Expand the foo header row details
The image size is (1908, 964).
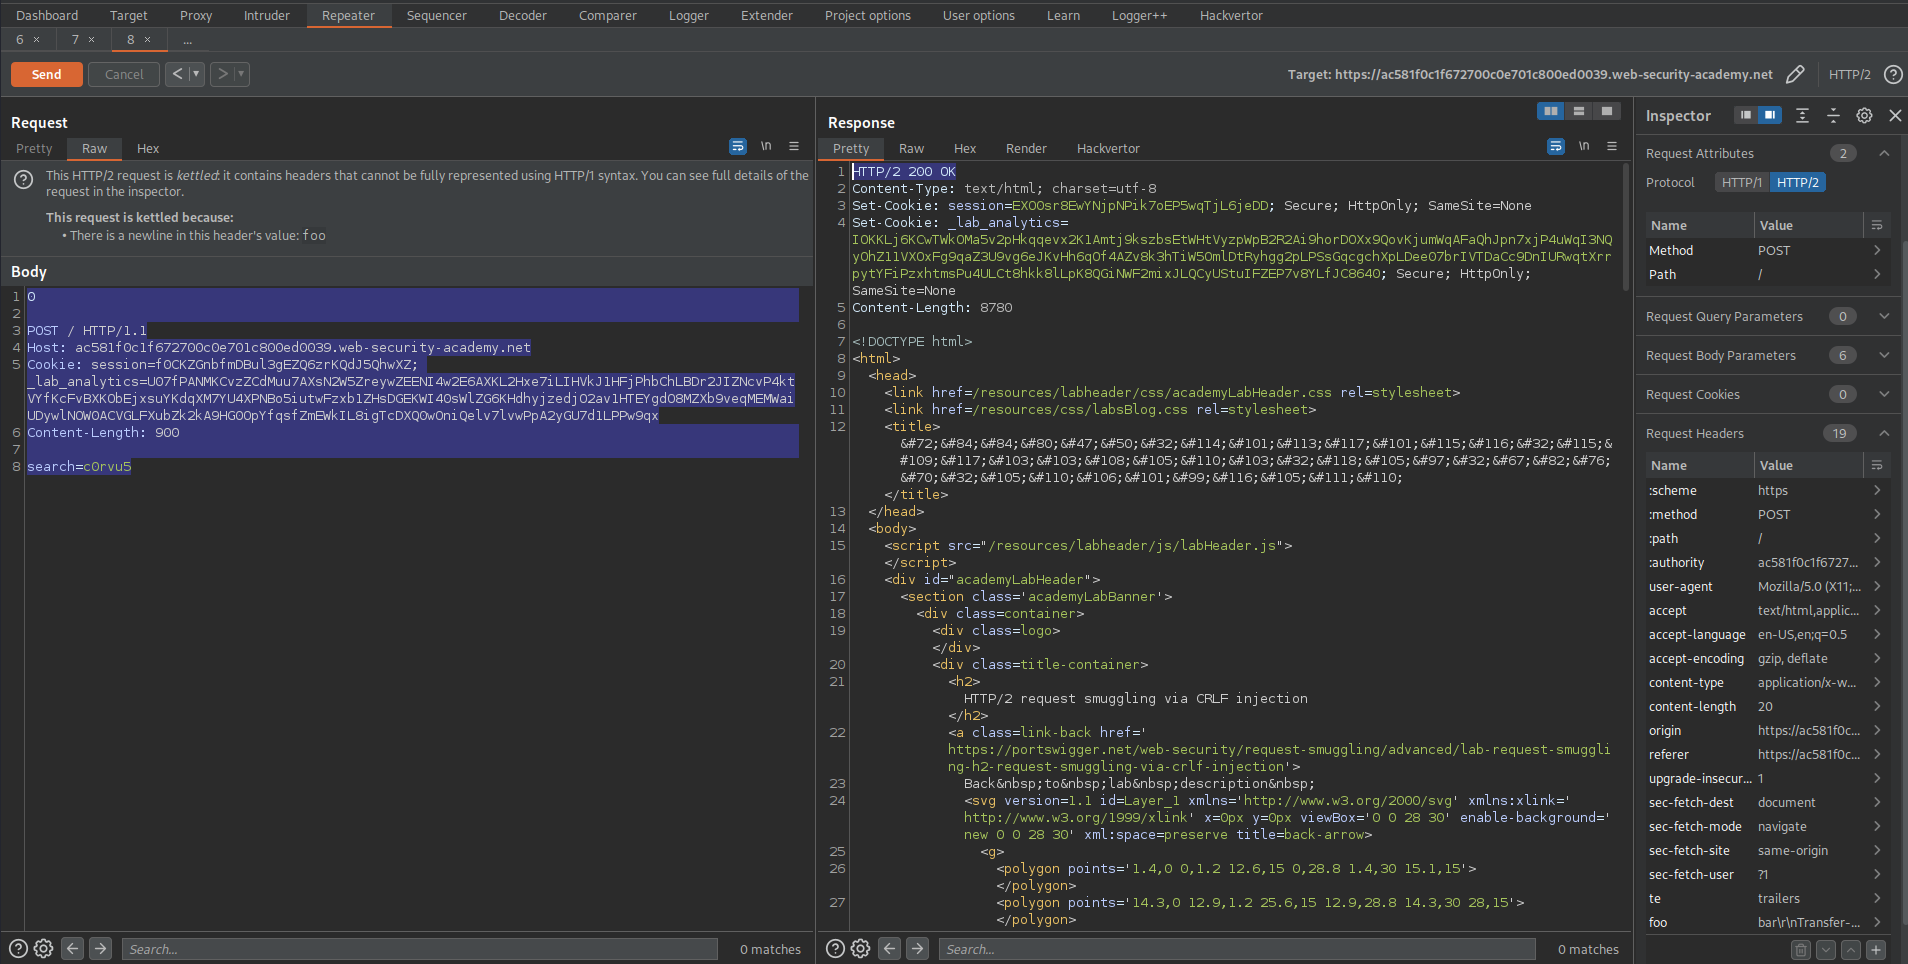(1877, 922)
